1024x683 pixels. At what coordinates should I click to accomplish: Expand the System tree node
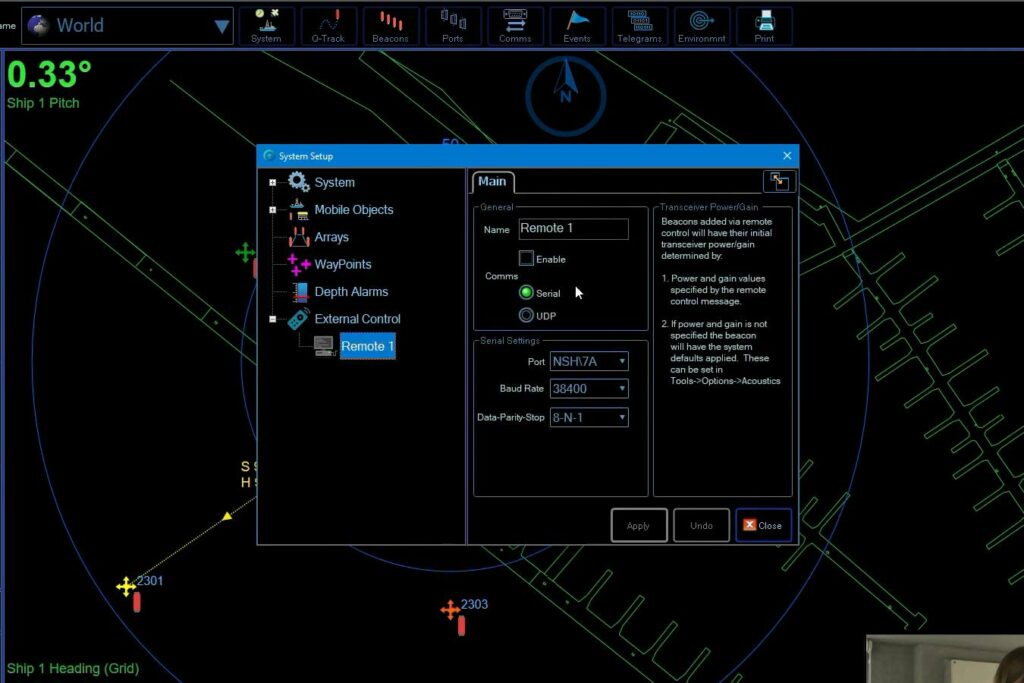click(272, 183)
